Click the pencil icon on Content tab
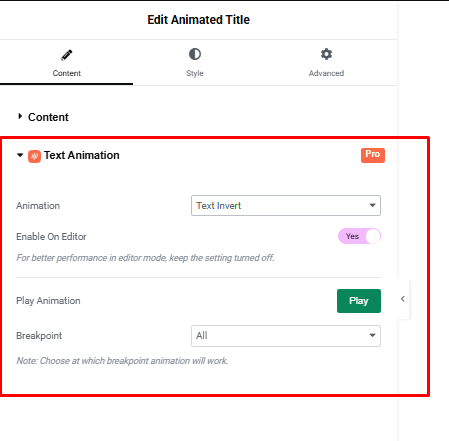The image size is (449, 441). (67, 55)
